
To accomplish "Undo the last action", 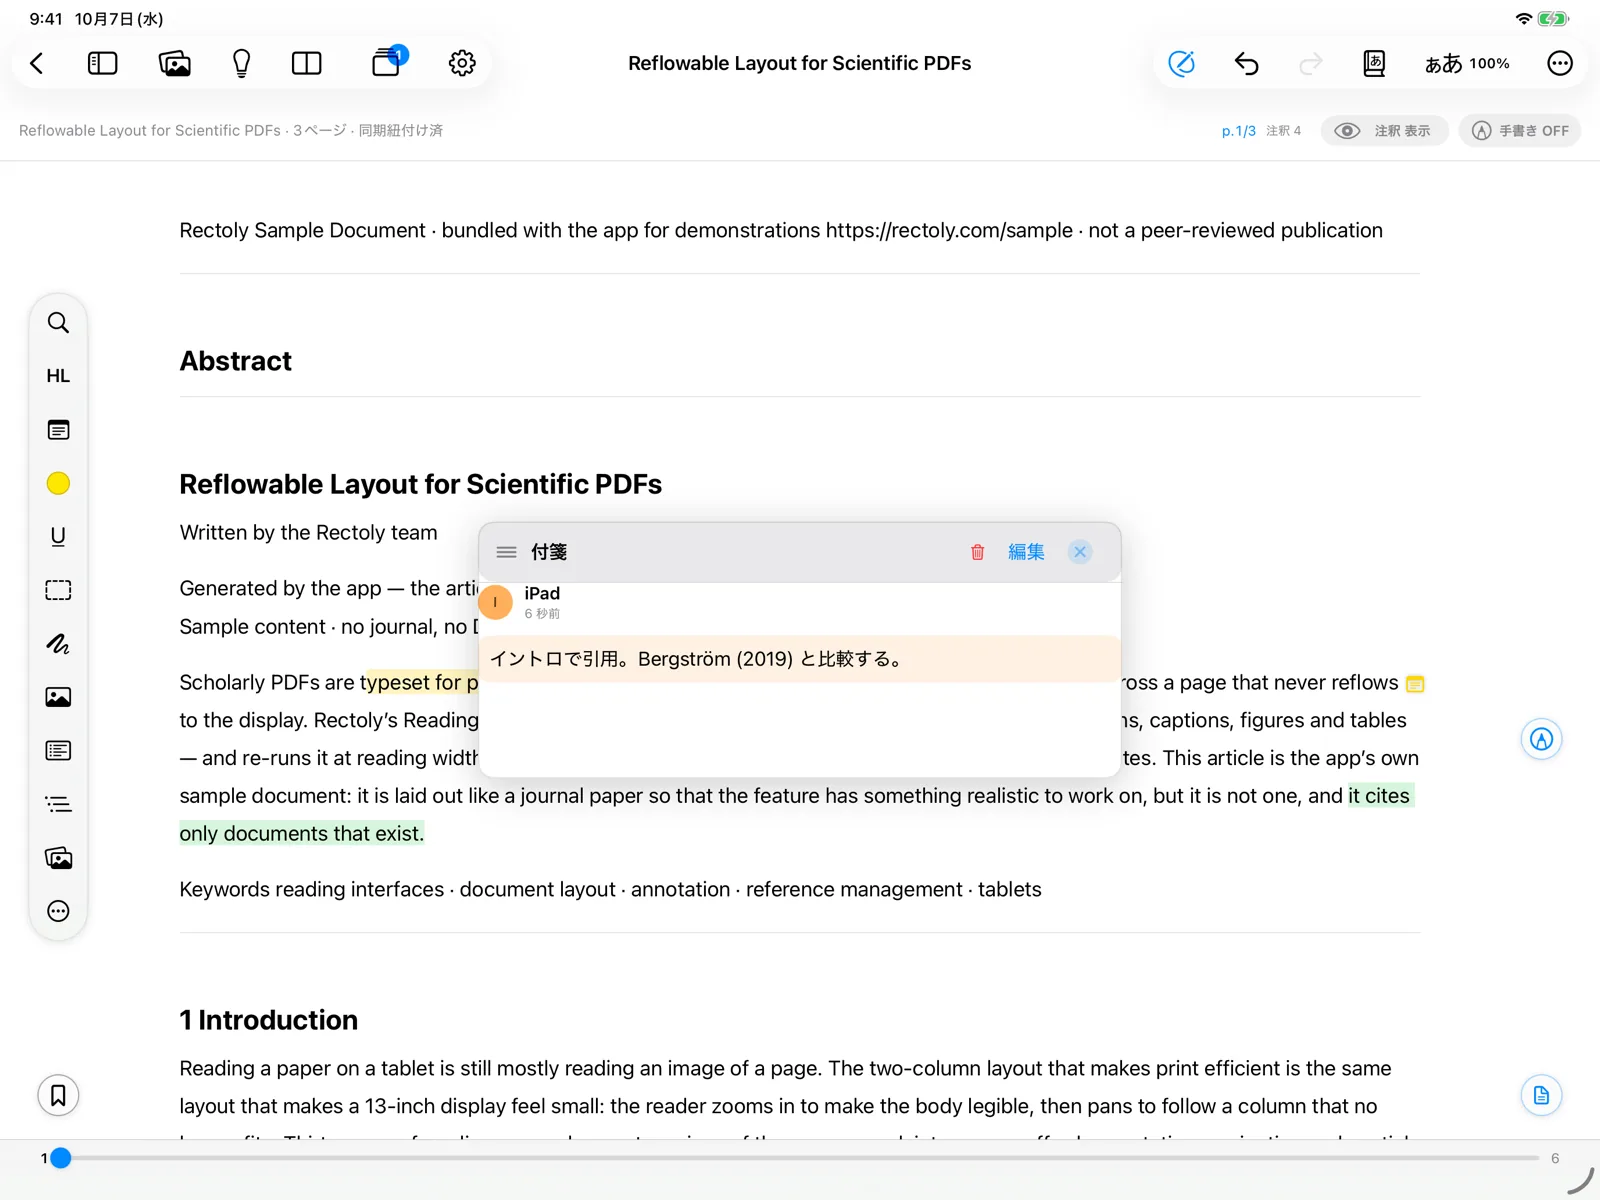I will [x=1246, y=64].
